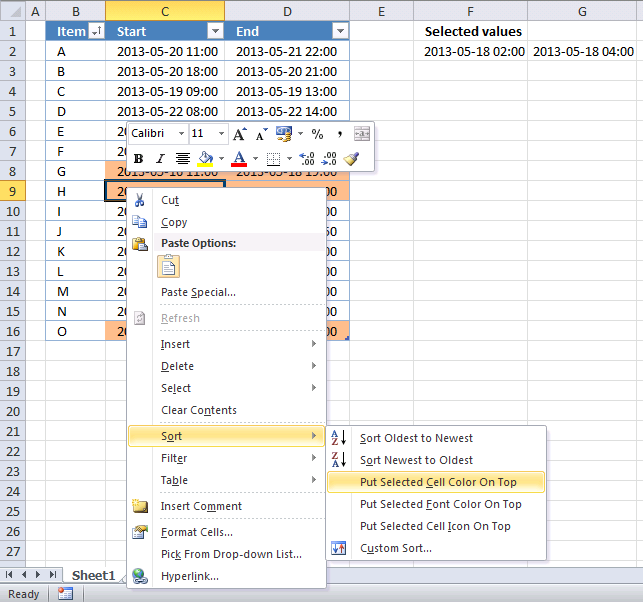The height and width of the screenshot is (602, 643).
Task: Choose Clear Contents in context menu
Action: coord(227,410)
